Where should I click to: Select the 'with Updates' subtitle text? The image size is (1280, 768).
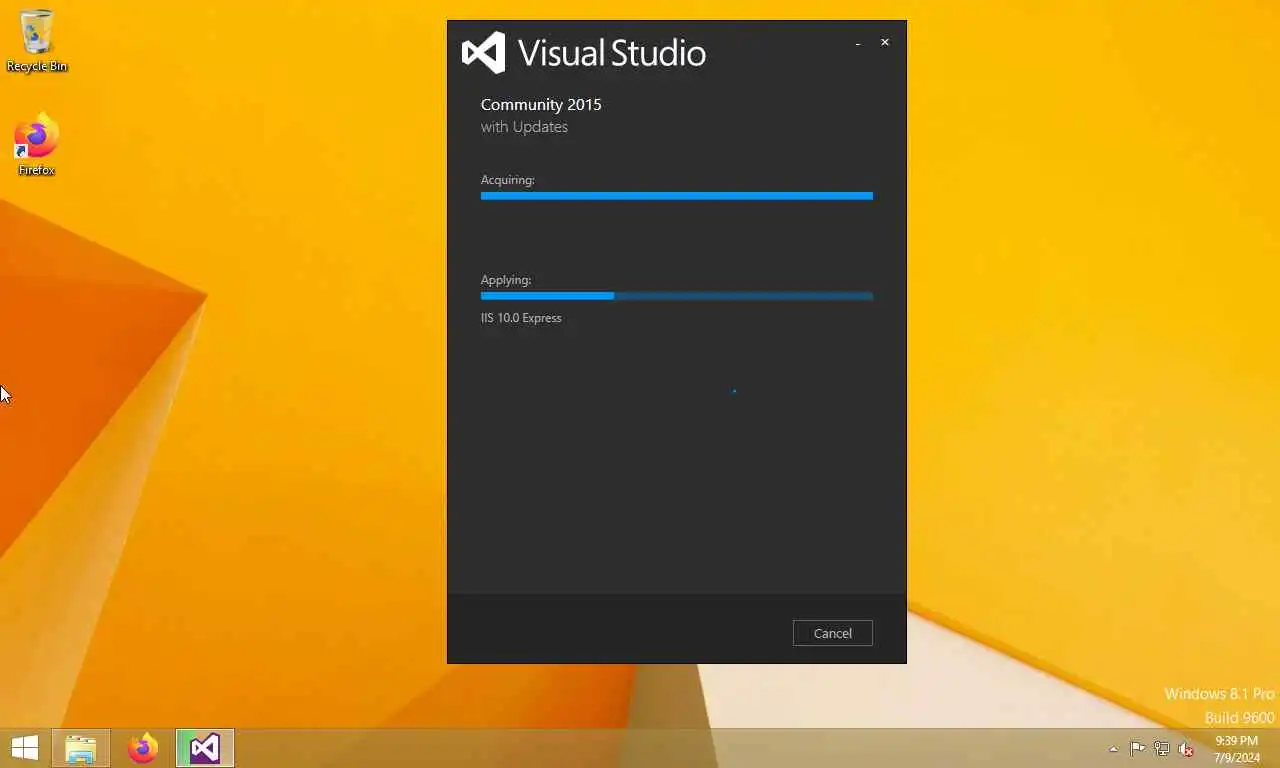pyautogui.click(x=524, y=127)
